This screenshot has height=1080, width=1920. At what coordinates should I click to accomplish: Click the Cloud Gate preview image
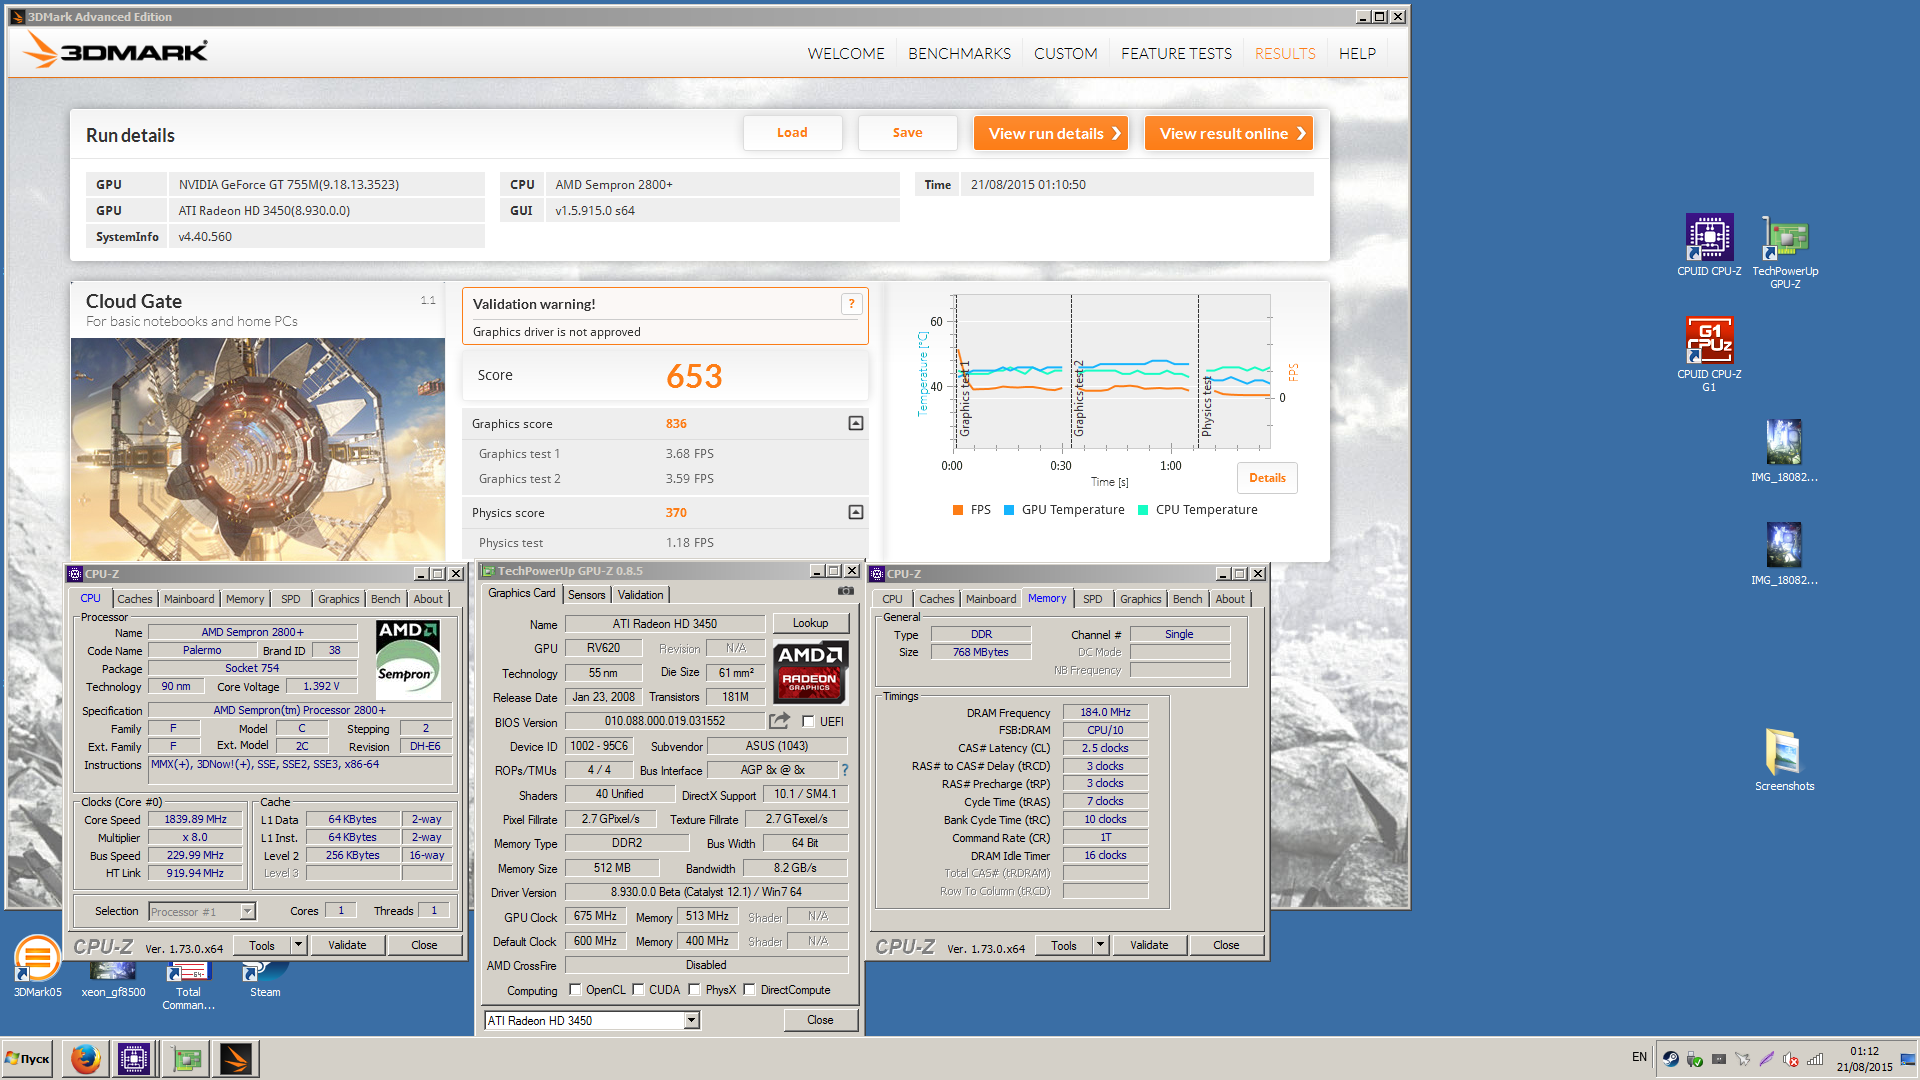[x=258, y=449]
